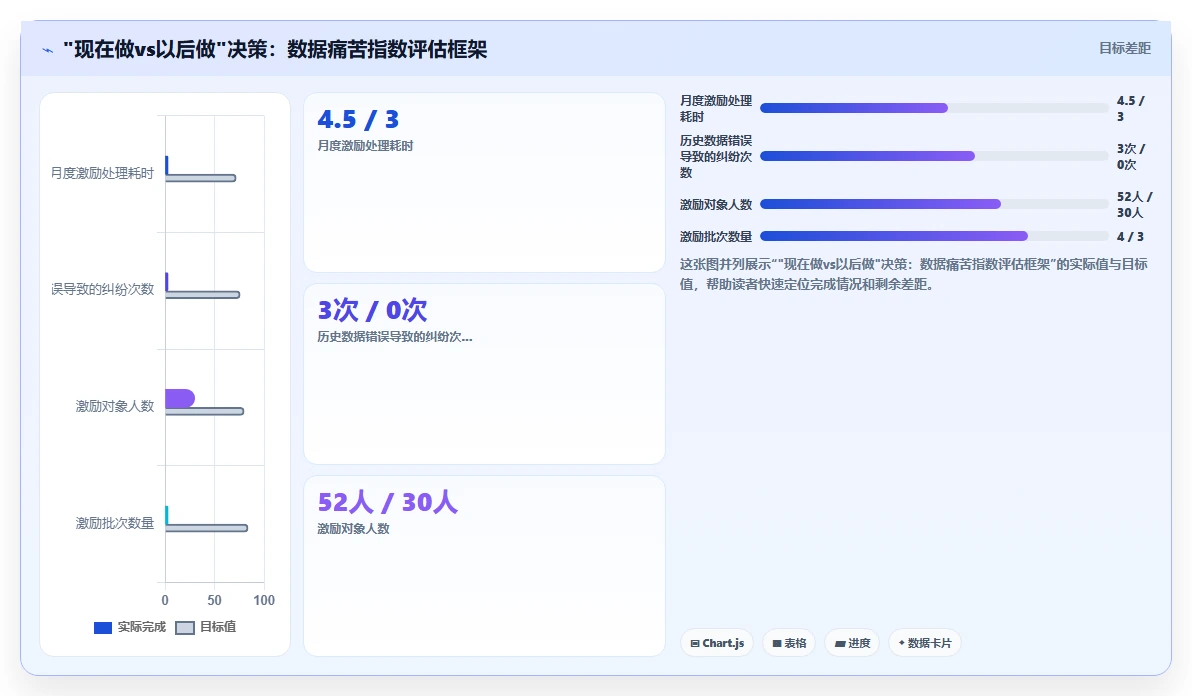This screenshot has width=1192, height=696.
Task: Click the x-axis tick label 50
Action: coord(214,600)
